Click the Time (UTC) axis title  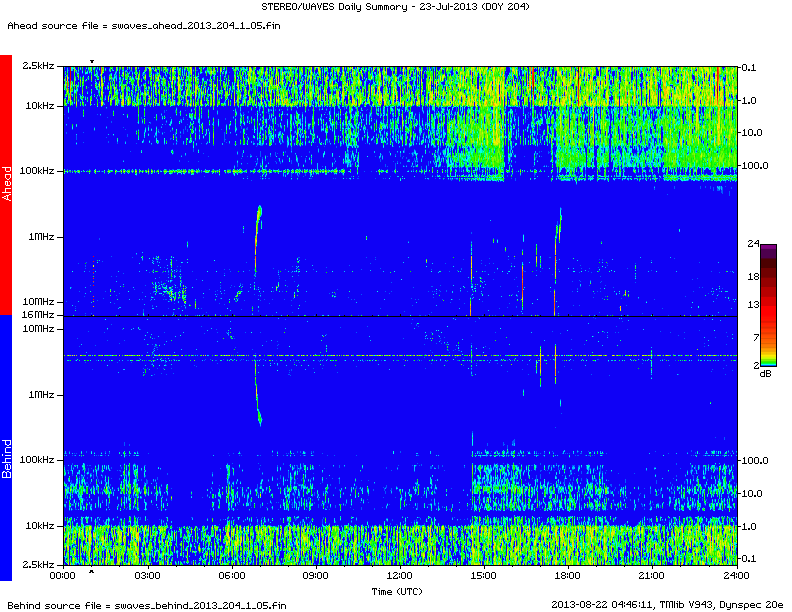coord(398,591)
